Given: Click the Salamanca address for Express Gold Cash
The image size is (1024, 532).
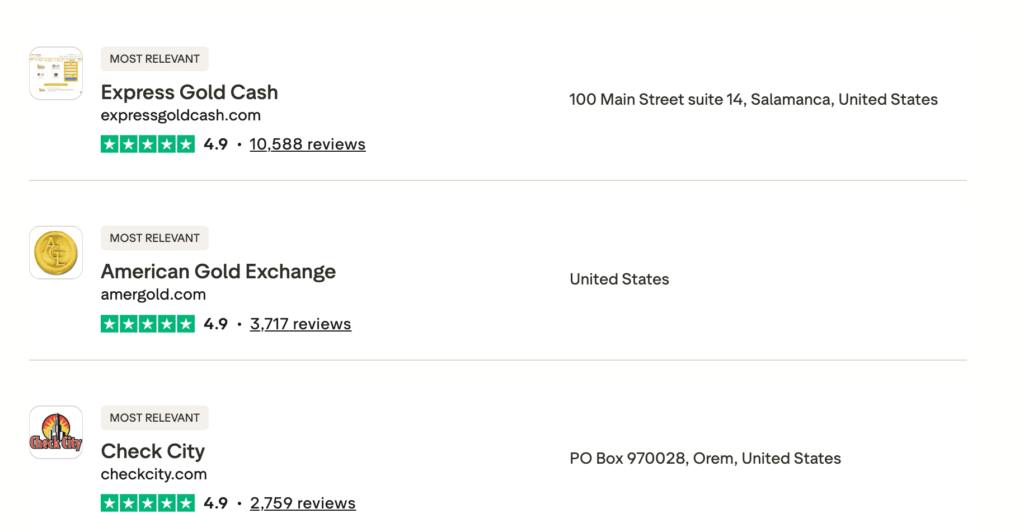Looking at the screenshot, I should 753,100.
